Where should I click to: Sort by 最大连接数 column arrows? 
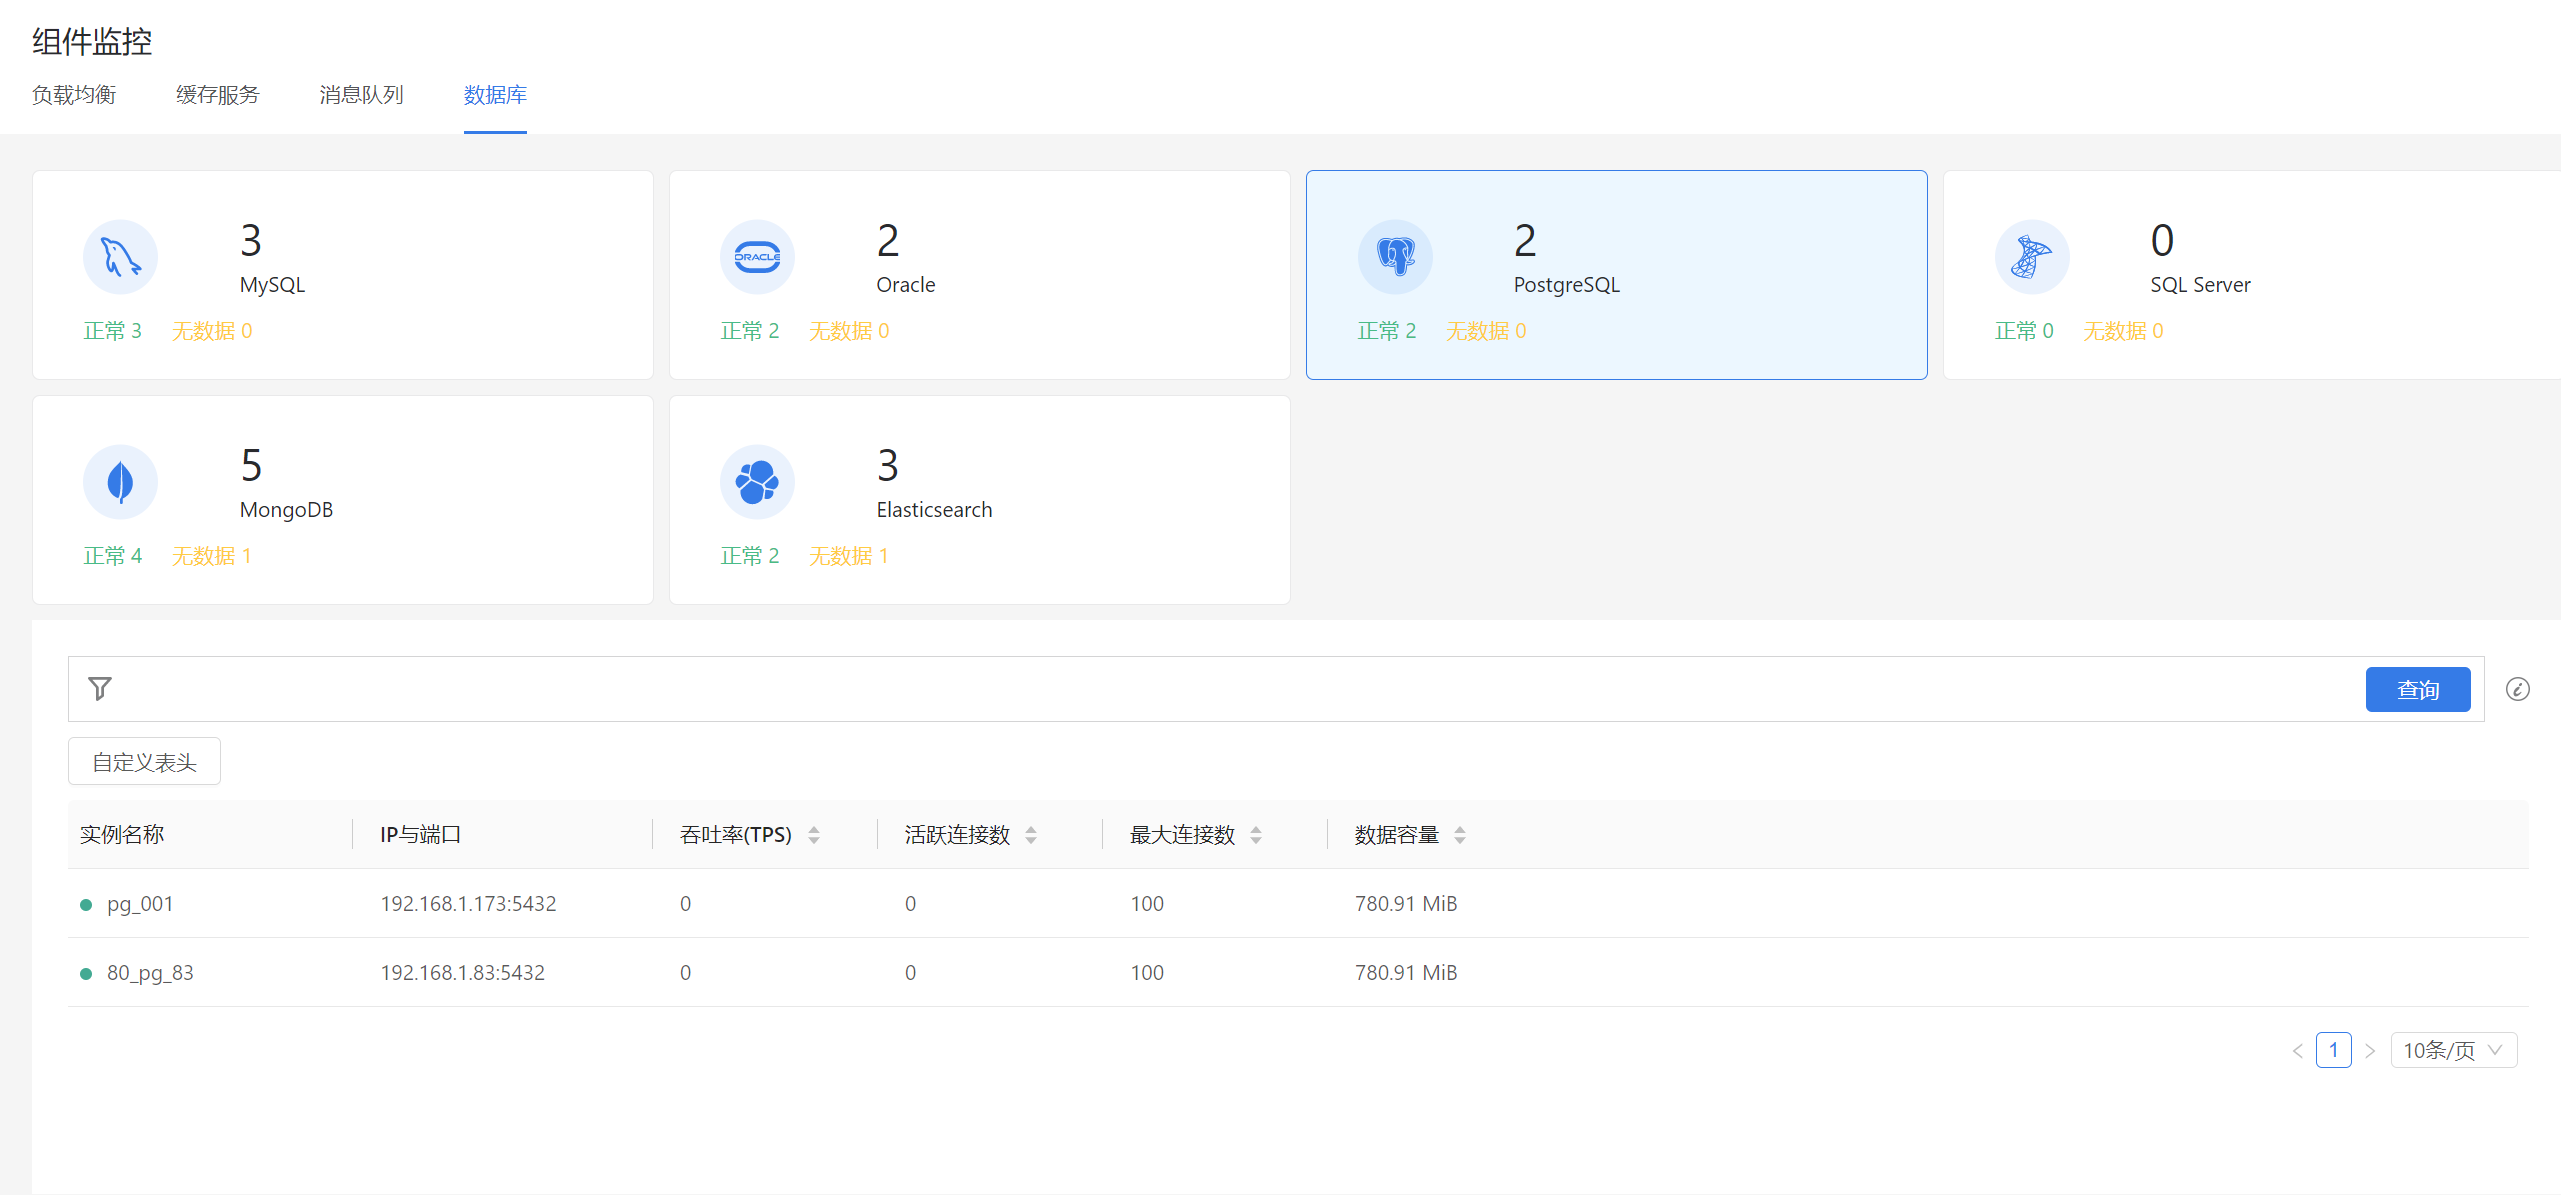click(1256, 835)
